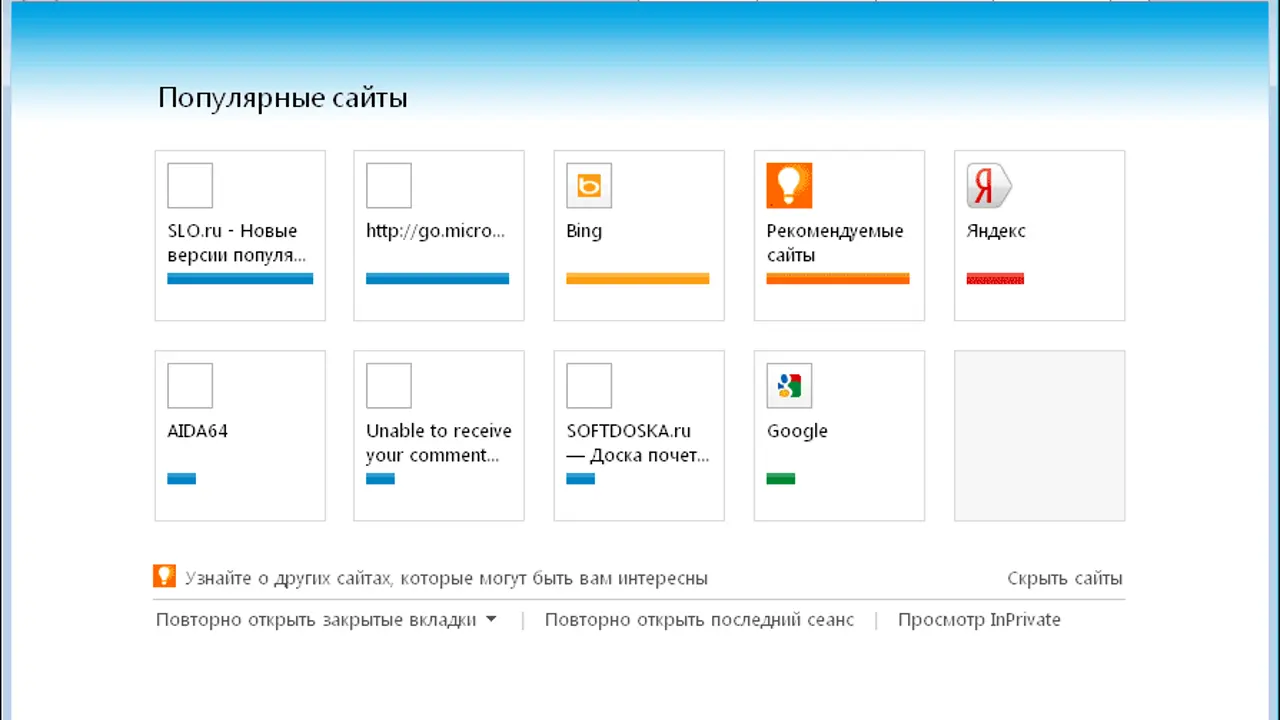The height and width of the screenshot is (720, 1280).
Task: Click 'Повторно открыть последний сеанс' link
Action: [699, 620]
